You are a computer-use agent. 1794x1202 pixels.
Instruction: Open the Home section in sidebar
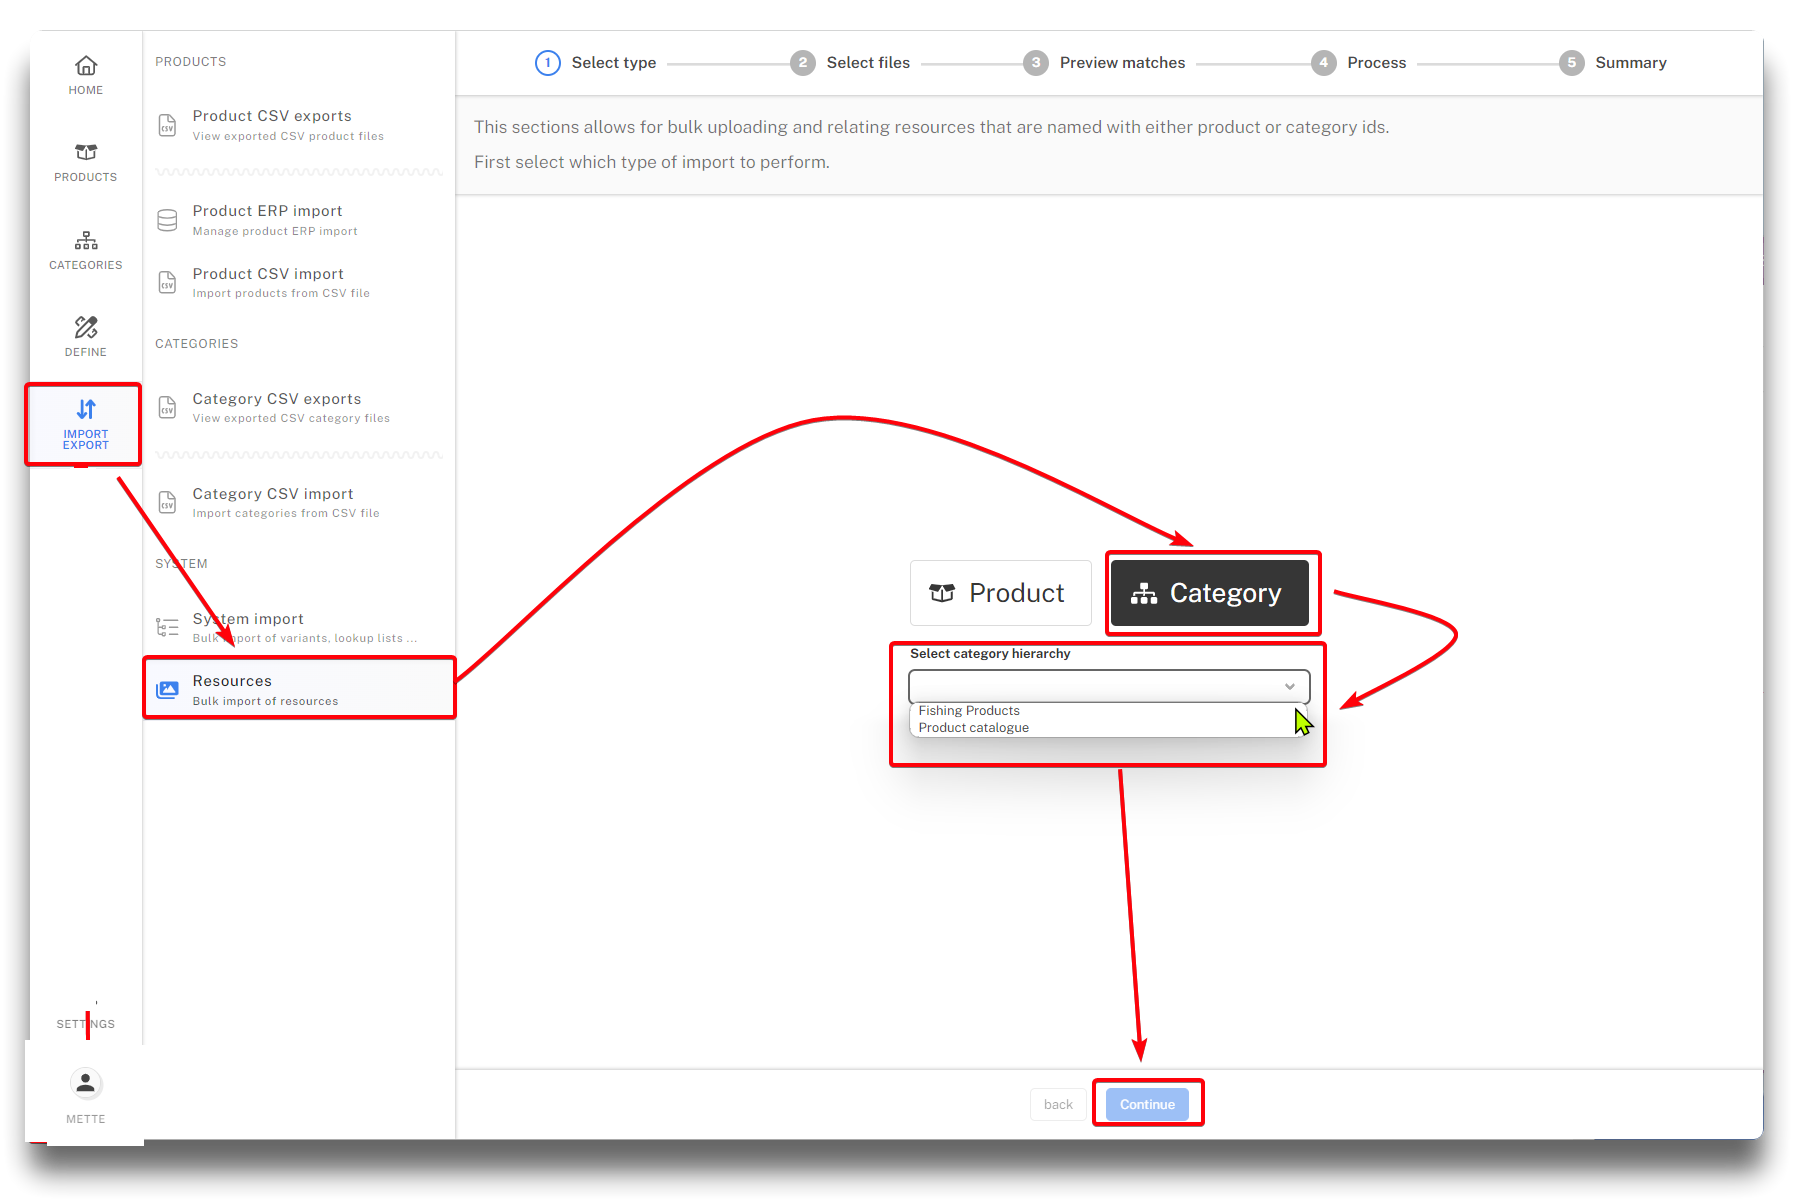coord(86,75)
